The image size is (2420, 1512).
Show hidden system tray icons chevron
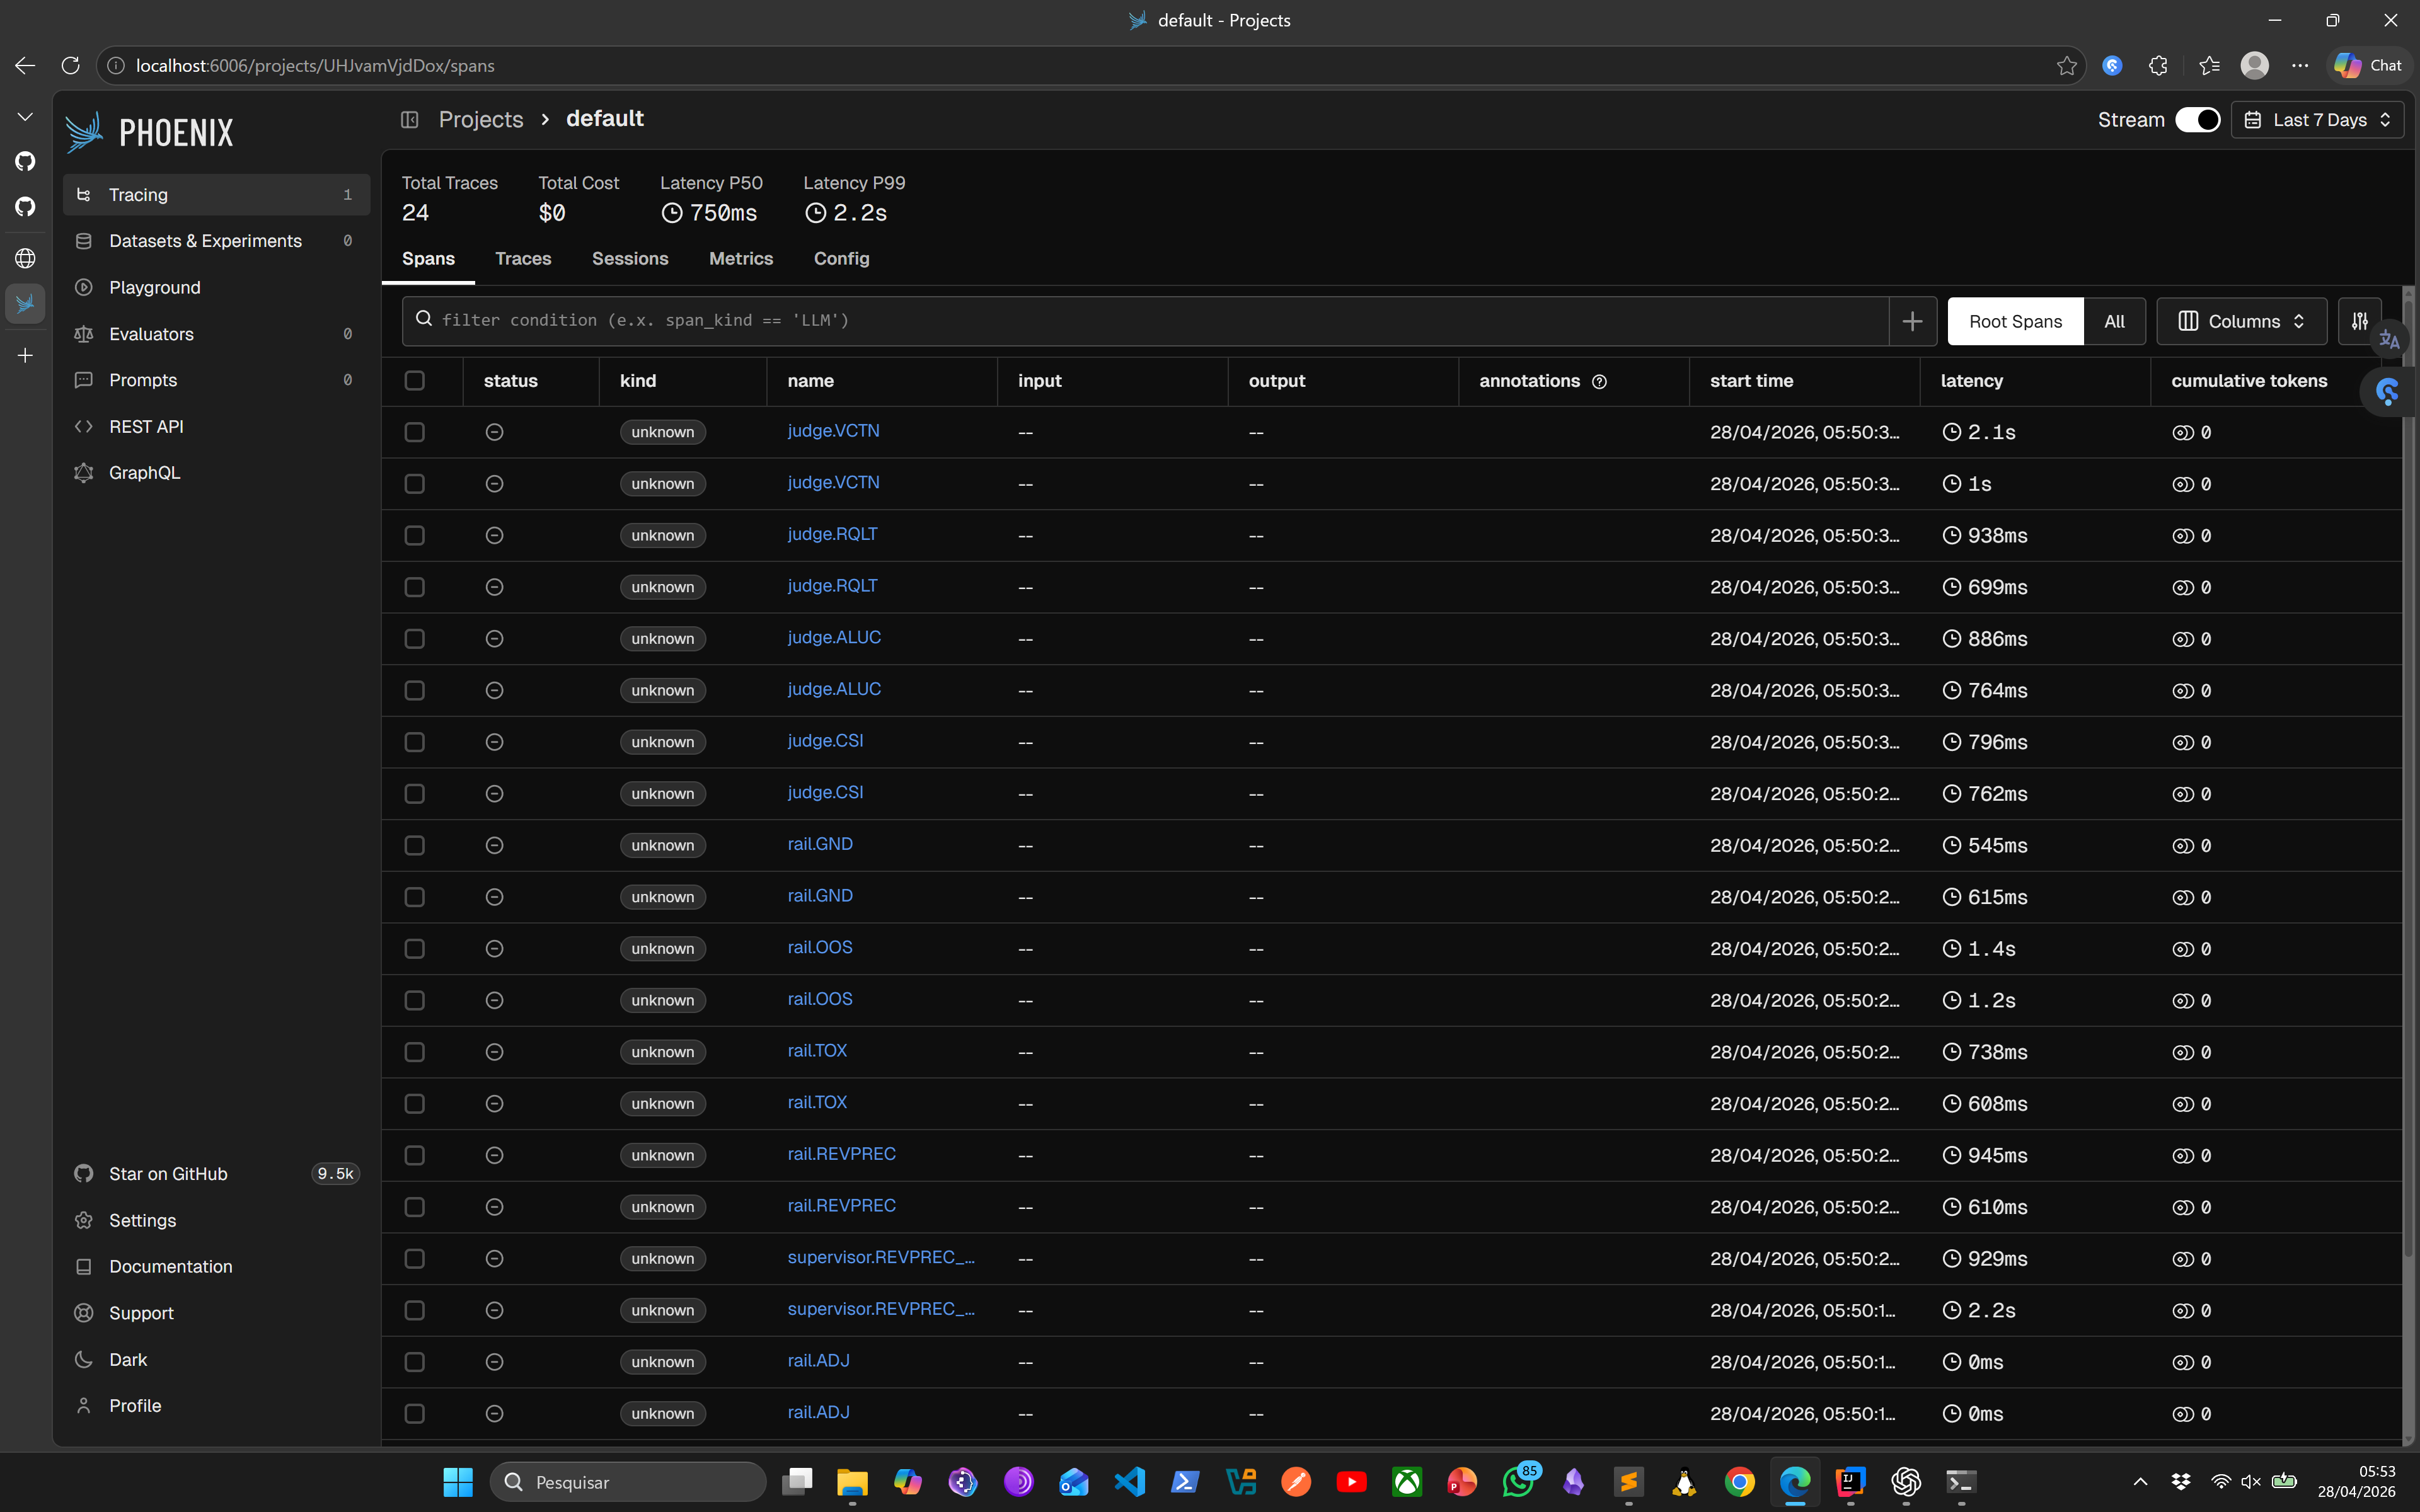click(2140, 1481)
